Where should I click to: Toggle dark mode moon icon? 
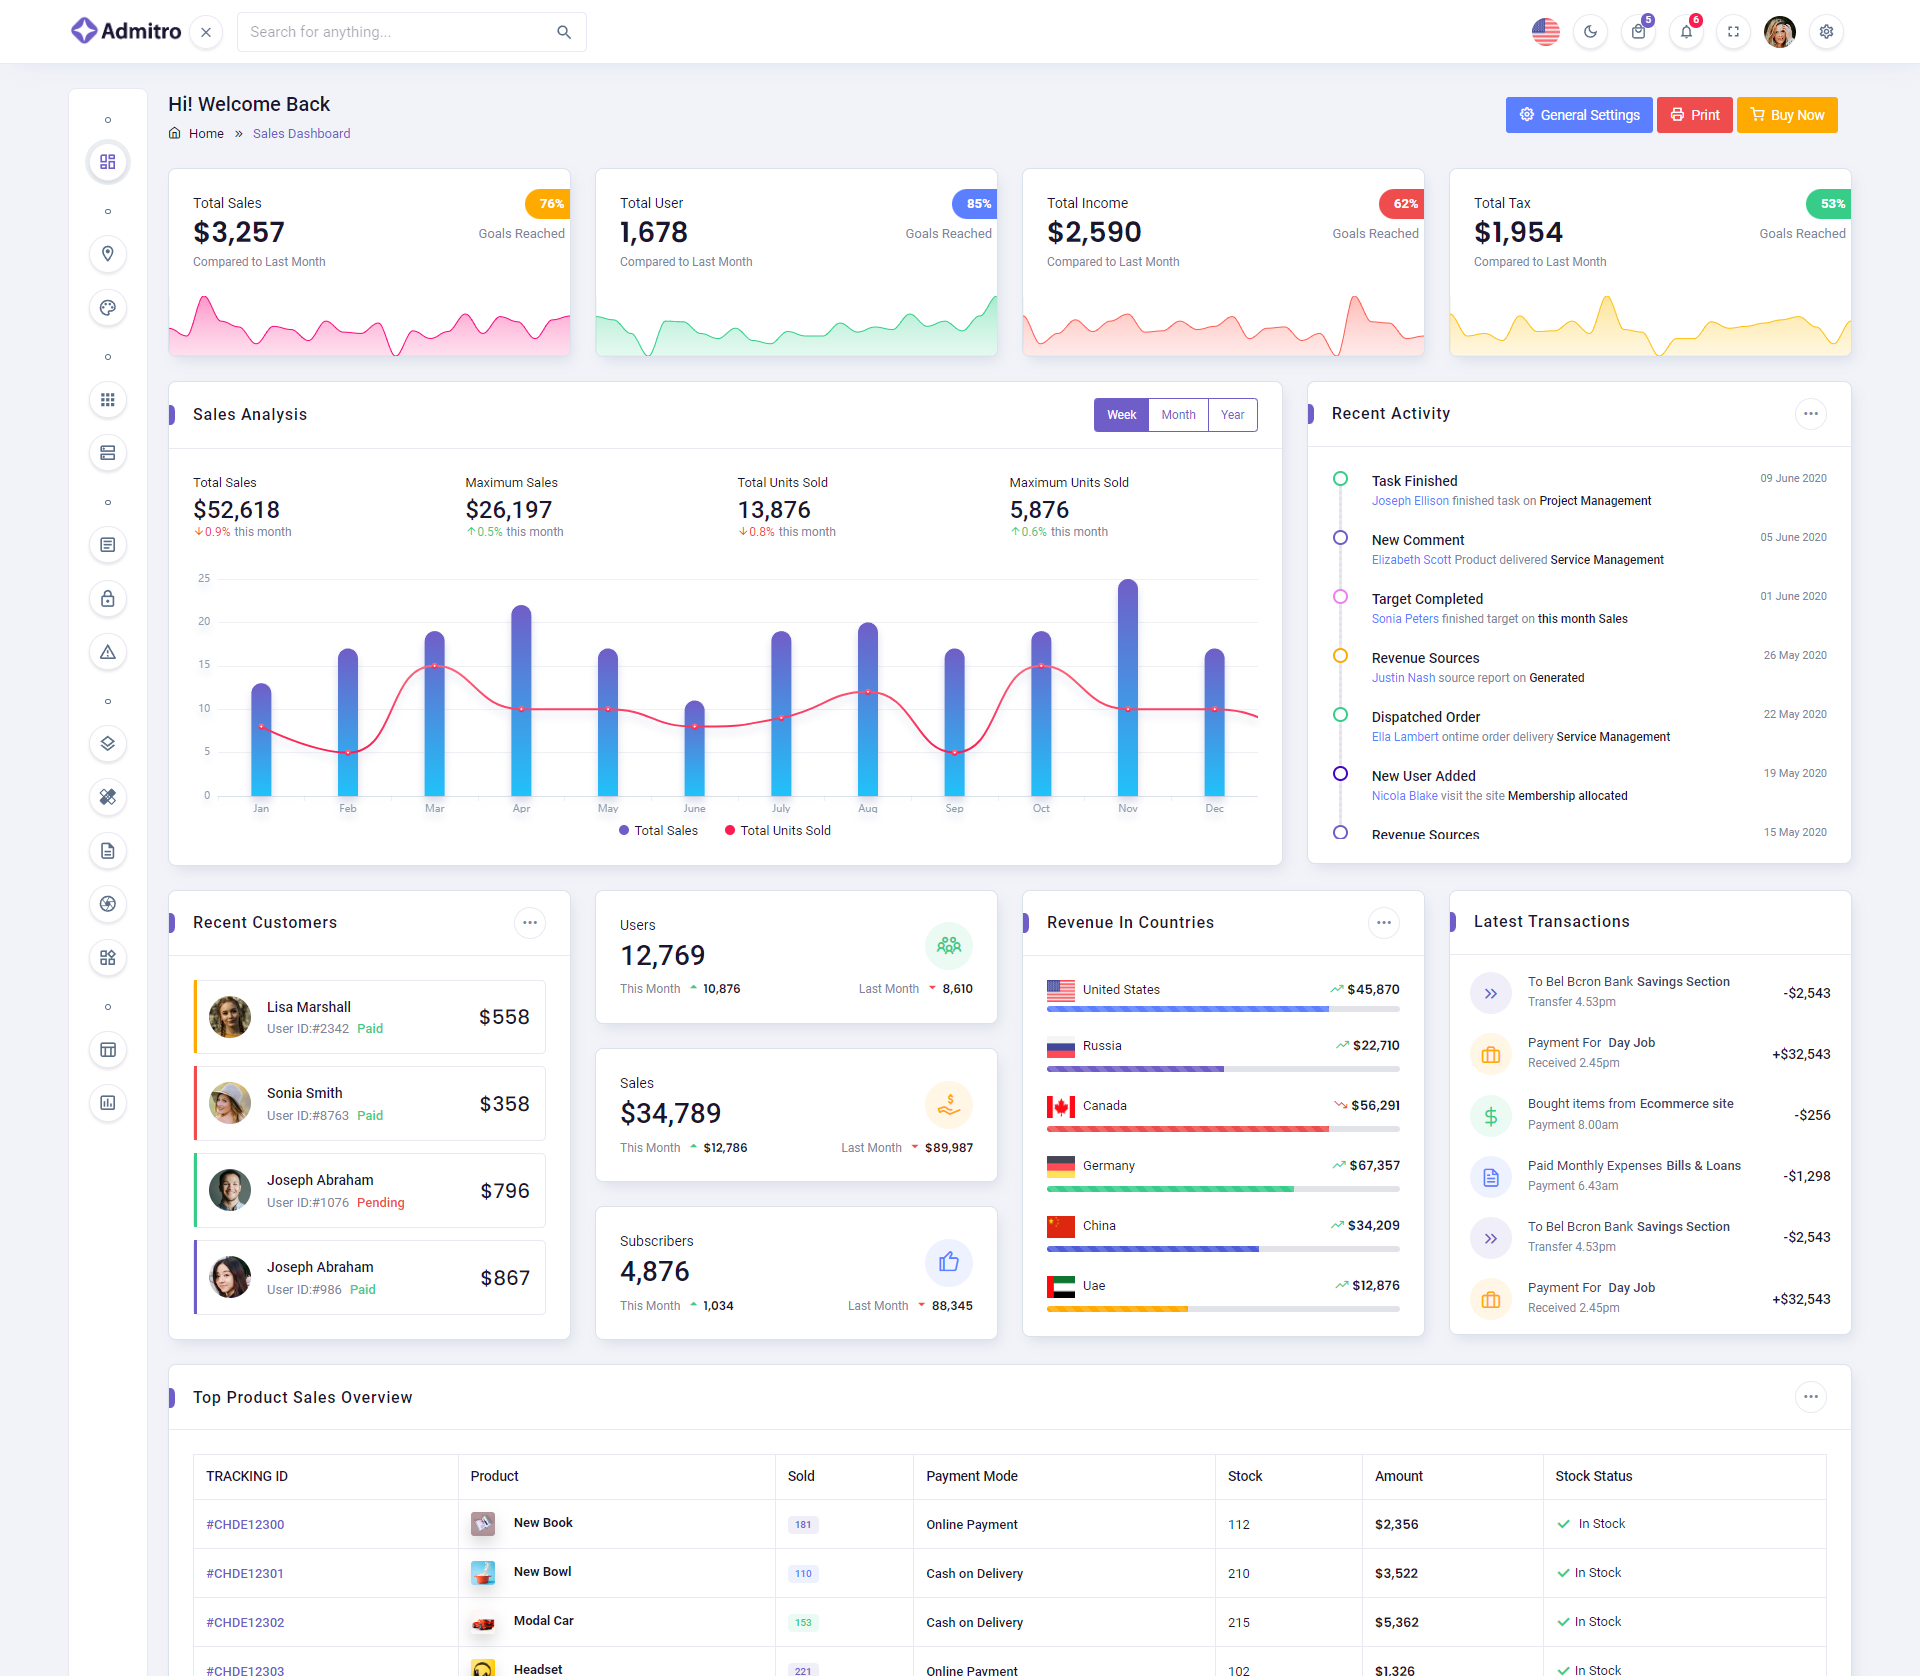(1590, 32)
